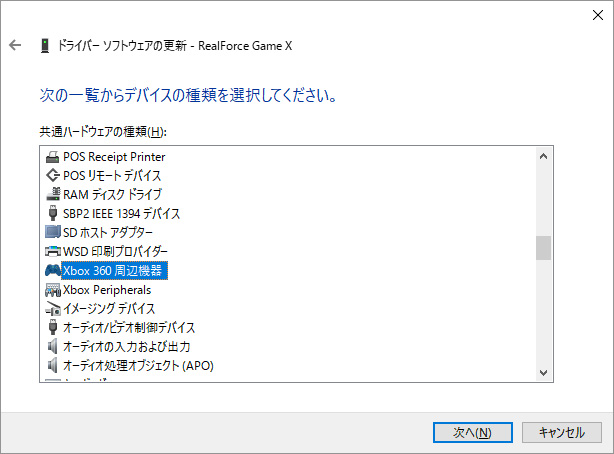The height and width of the screenshot is (454, 614).
Task: Click the list scrollbar down arrow
Action: (544, 372)
